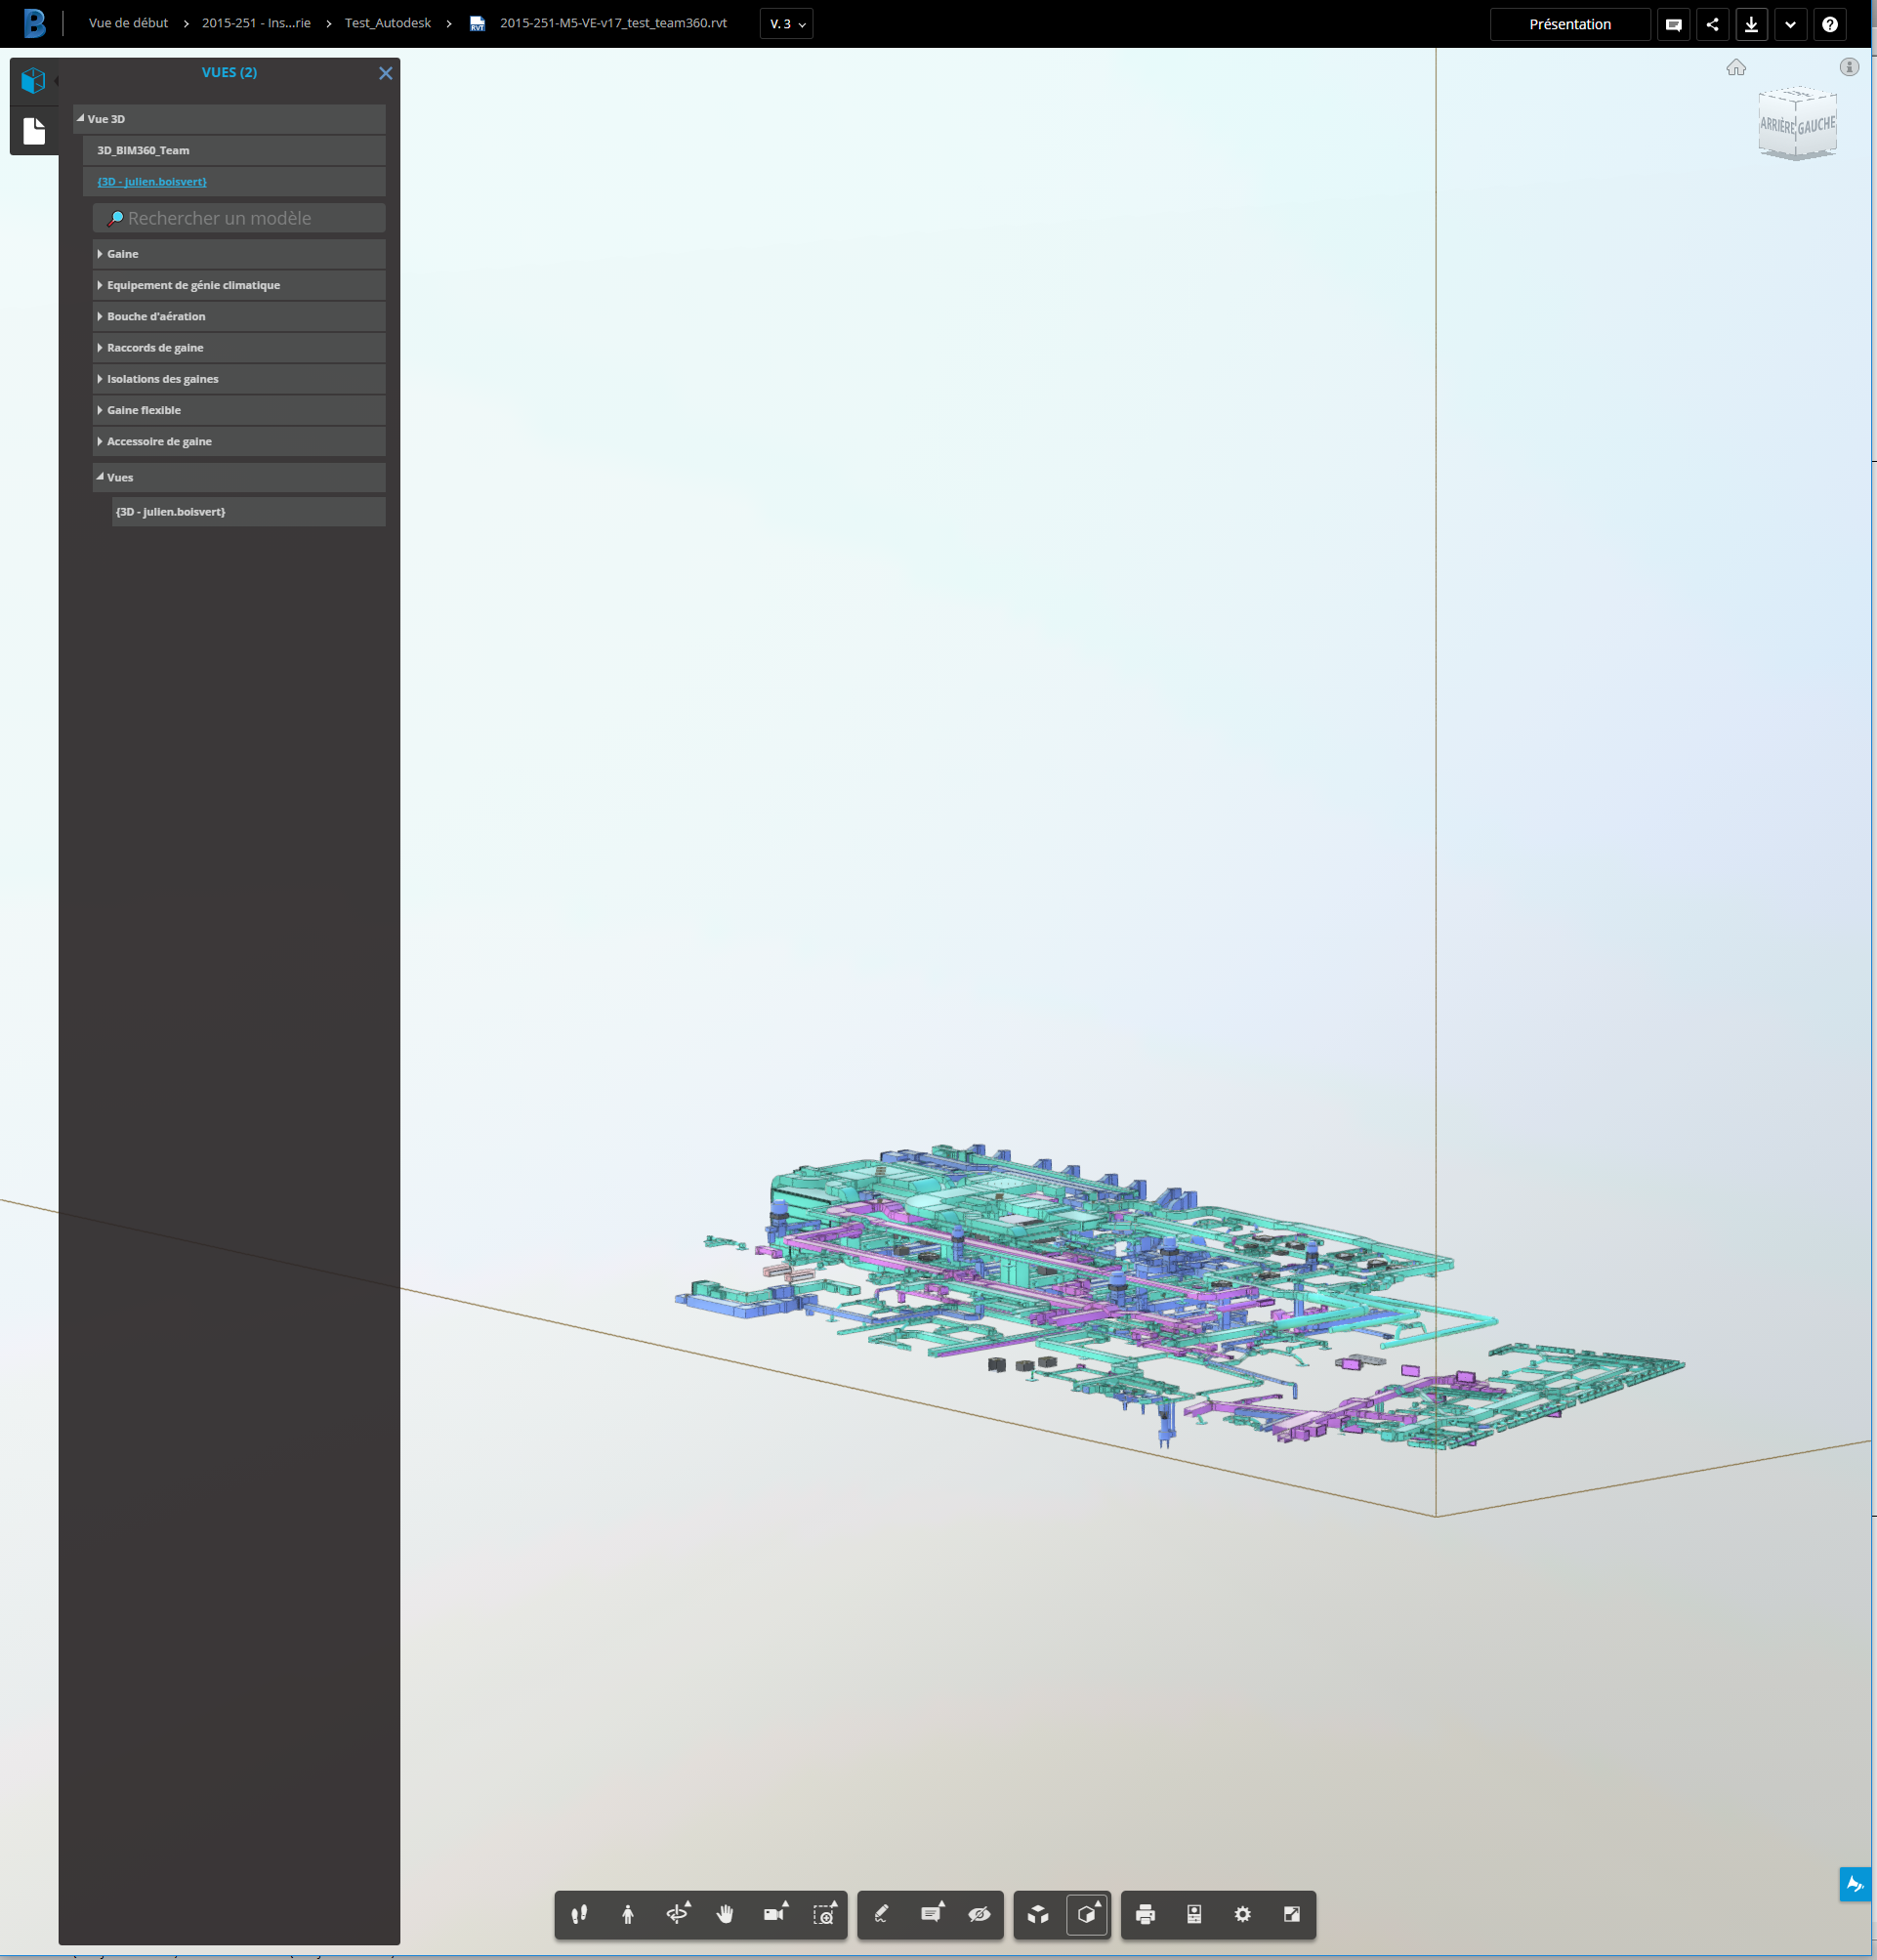Choose the pan hand tool
Image resolution: width=1877 pixels, height=1960 pixels.
tap(725, 1914)
